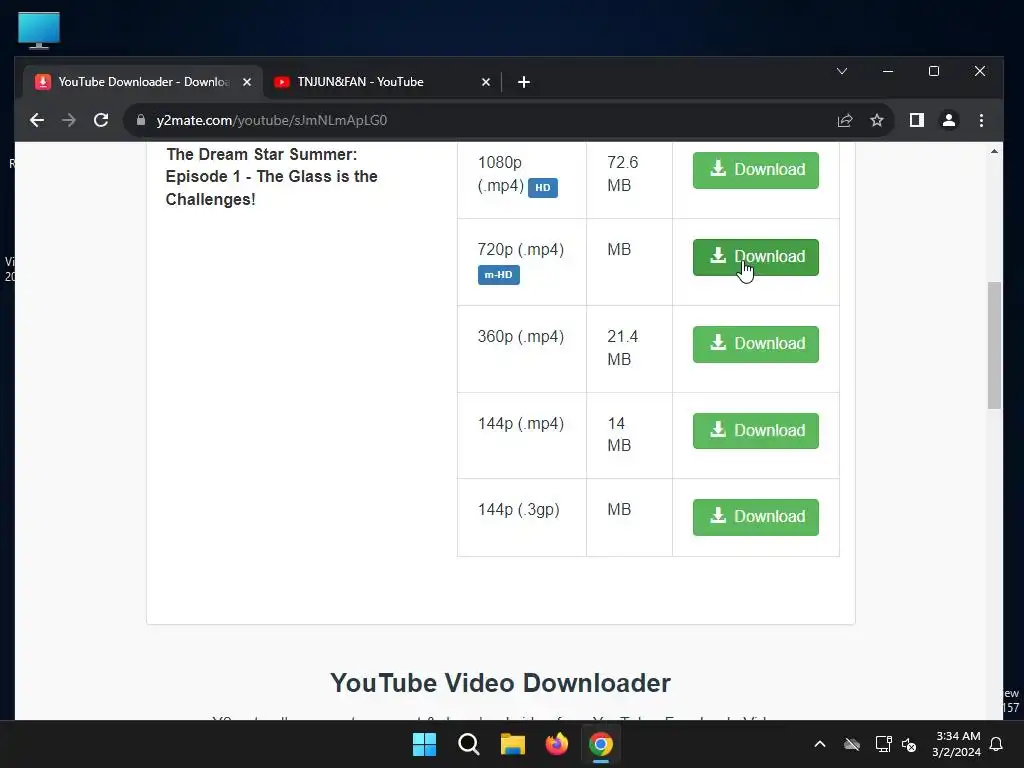
Task: Show hidden system tray icons
Action: (x=820, y=744)
